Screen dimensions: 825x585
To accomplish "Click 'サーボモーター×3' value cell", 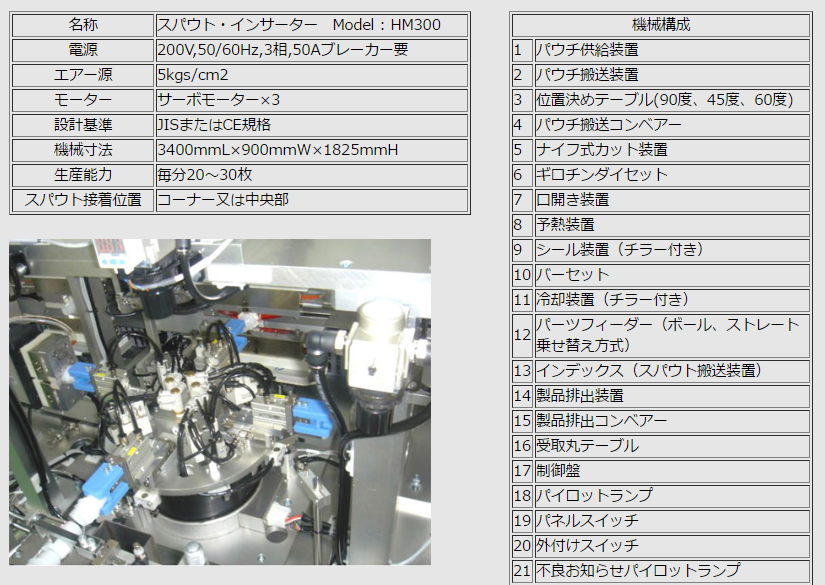I will (x=311, y=100).
